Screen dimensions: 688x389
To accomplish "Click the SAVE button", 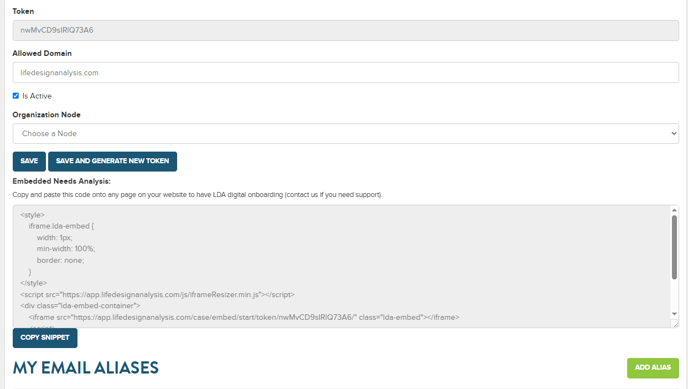I will [x=29, y=161].
